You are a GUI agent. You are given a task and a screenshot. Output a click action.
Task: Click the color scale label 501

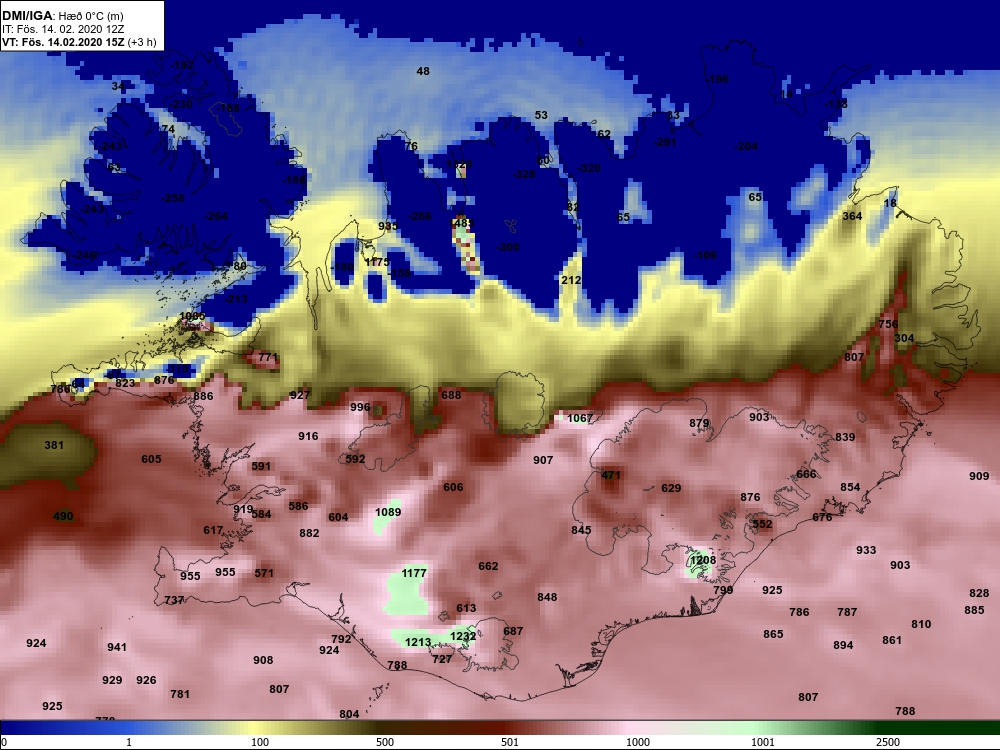510,742
